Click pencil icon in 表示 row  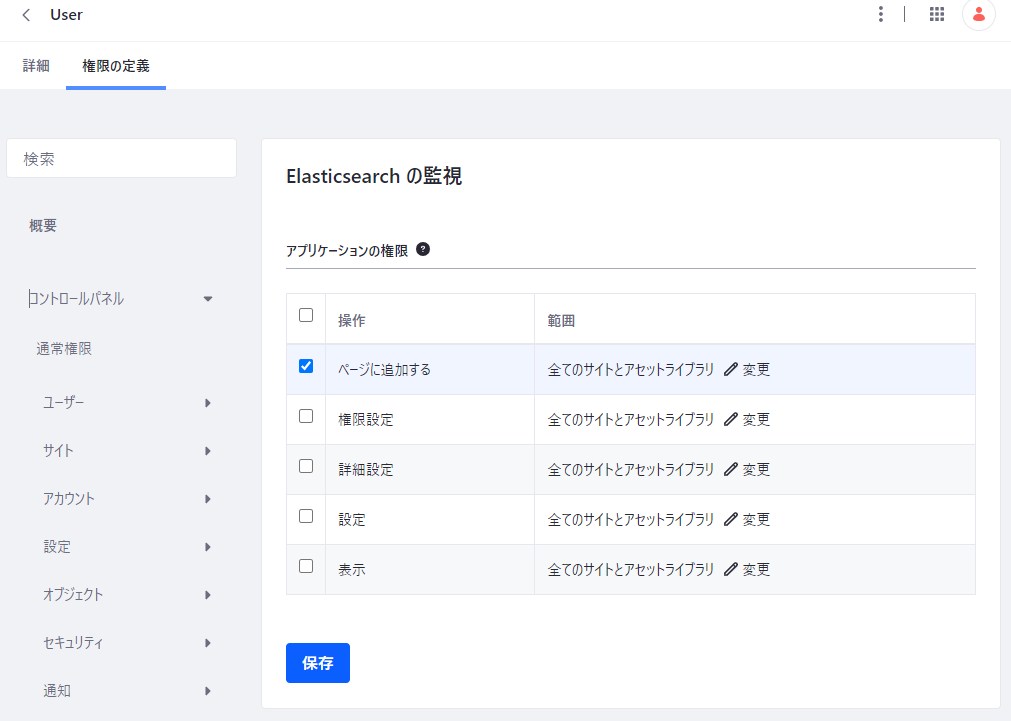click(731, 569)
